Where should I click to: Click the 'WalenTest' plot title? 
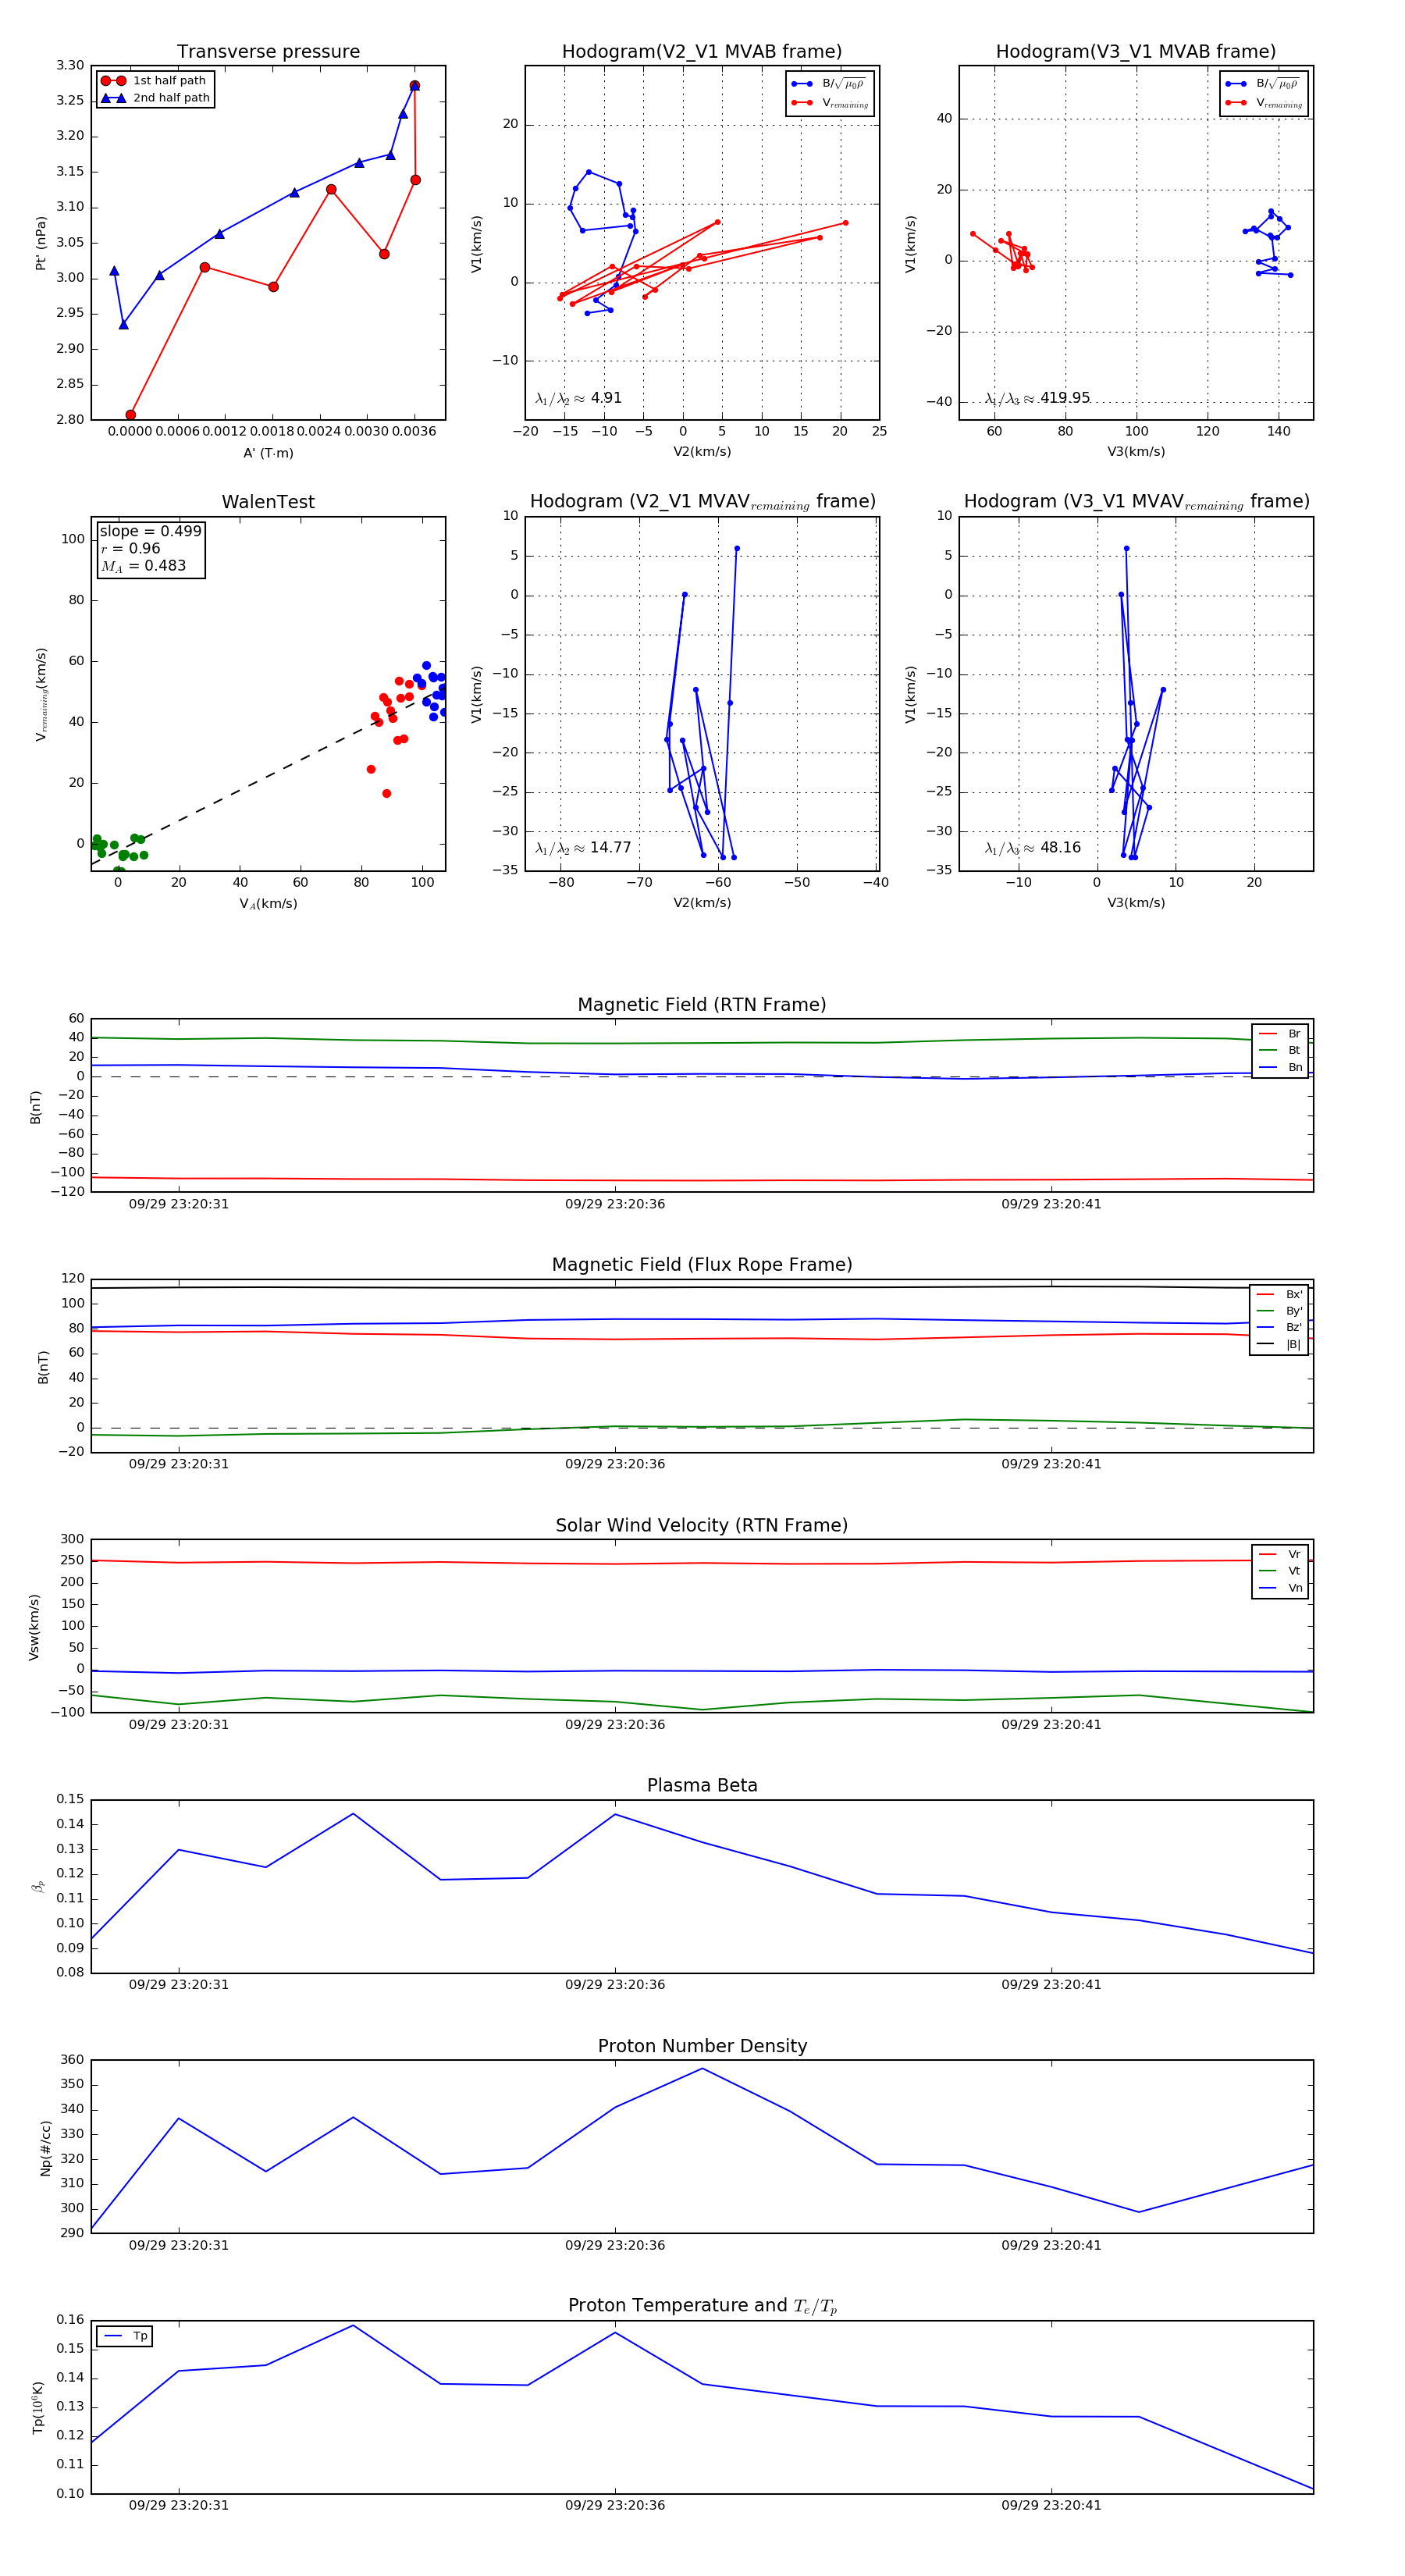(268, 502)
